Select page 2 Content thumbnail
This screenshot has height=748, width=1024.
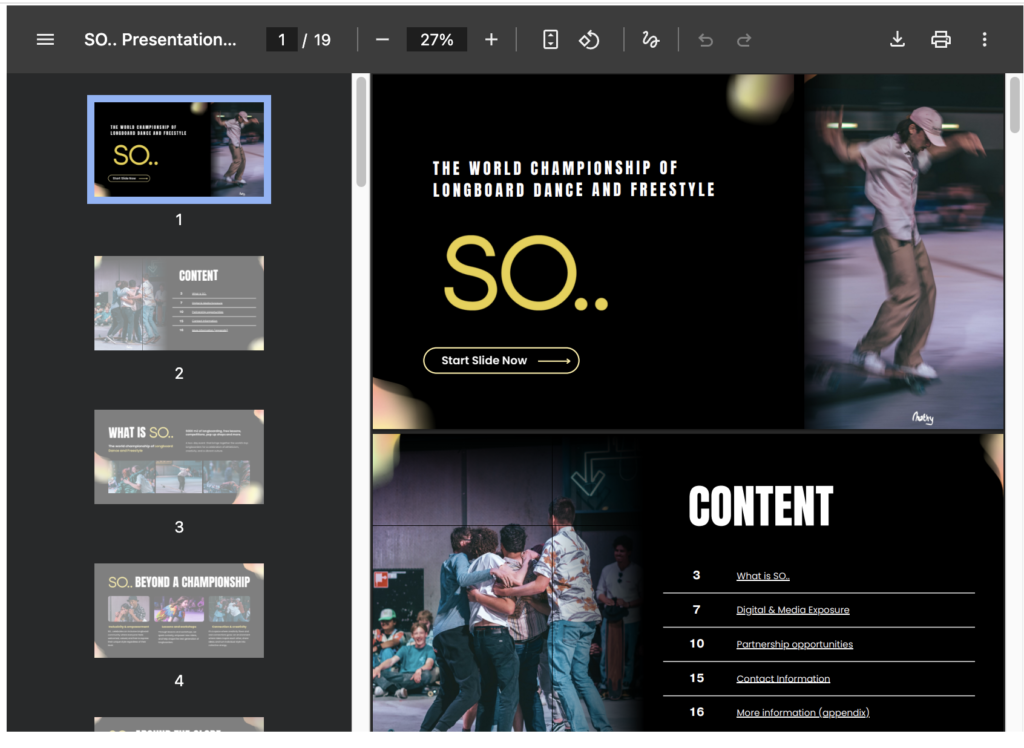point(179,303)
